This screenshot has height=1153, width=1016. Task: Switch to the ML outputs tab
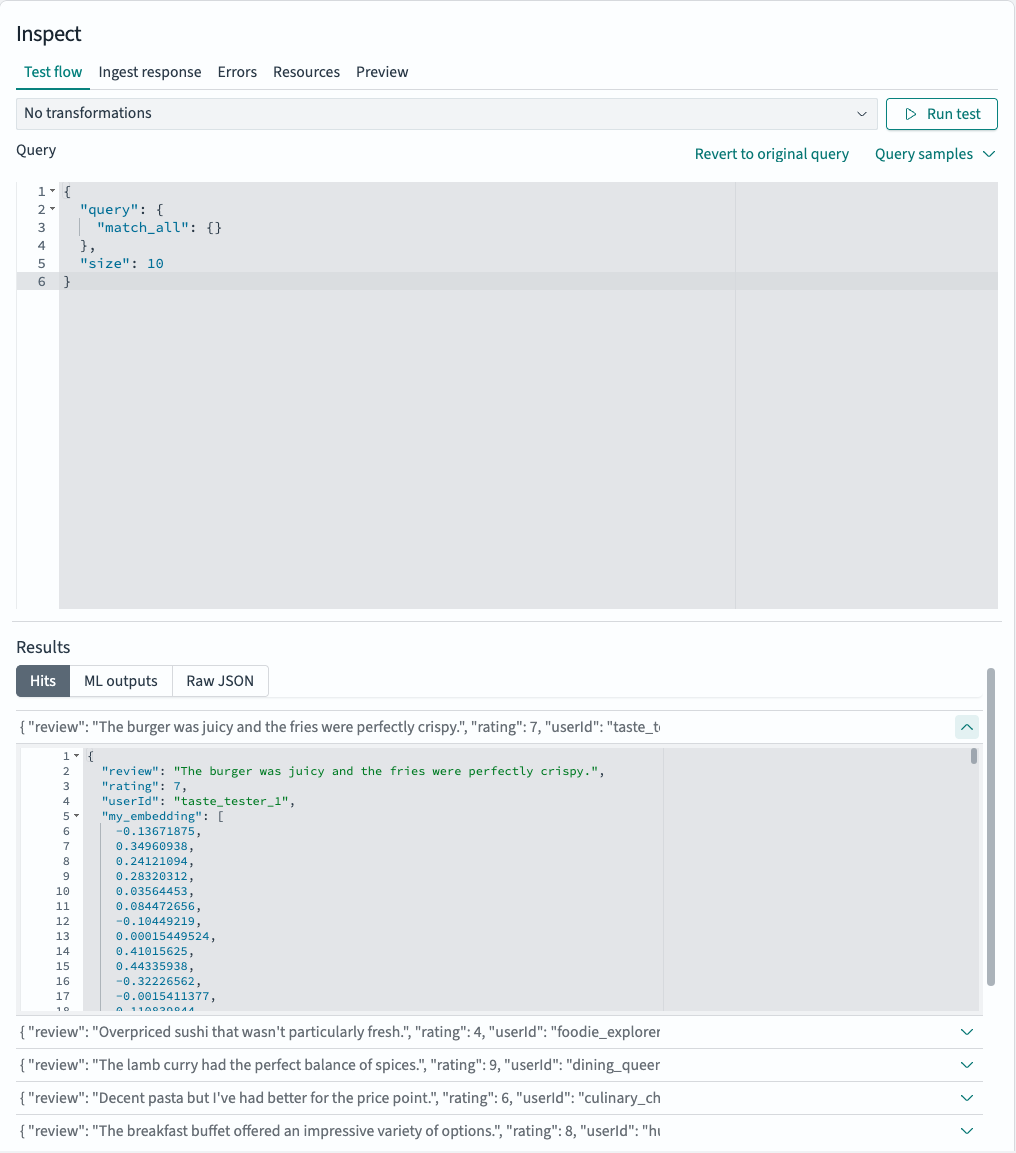tap(120, 681)
